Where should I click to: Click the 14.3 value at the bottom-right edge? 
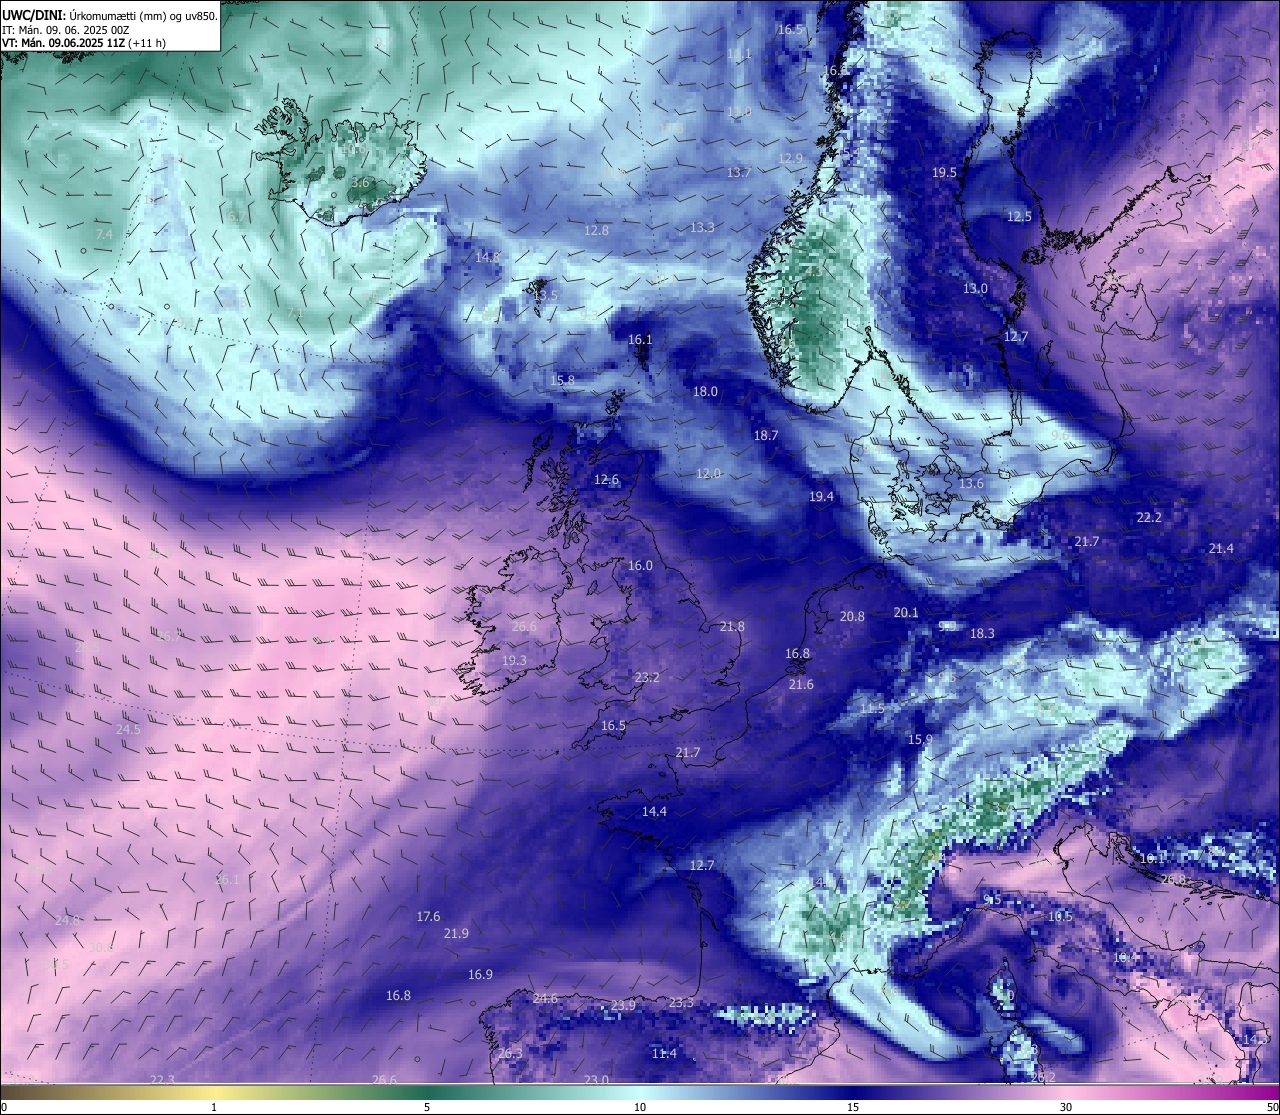point(1255,1040)
